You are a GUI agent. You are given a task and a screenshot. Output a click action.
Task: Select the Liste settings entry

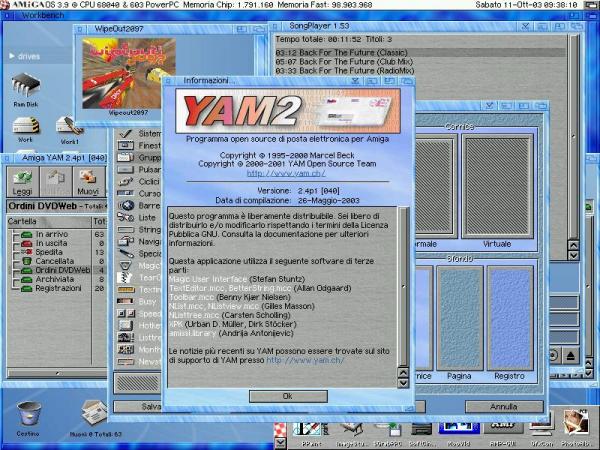(x=140, y=217)
